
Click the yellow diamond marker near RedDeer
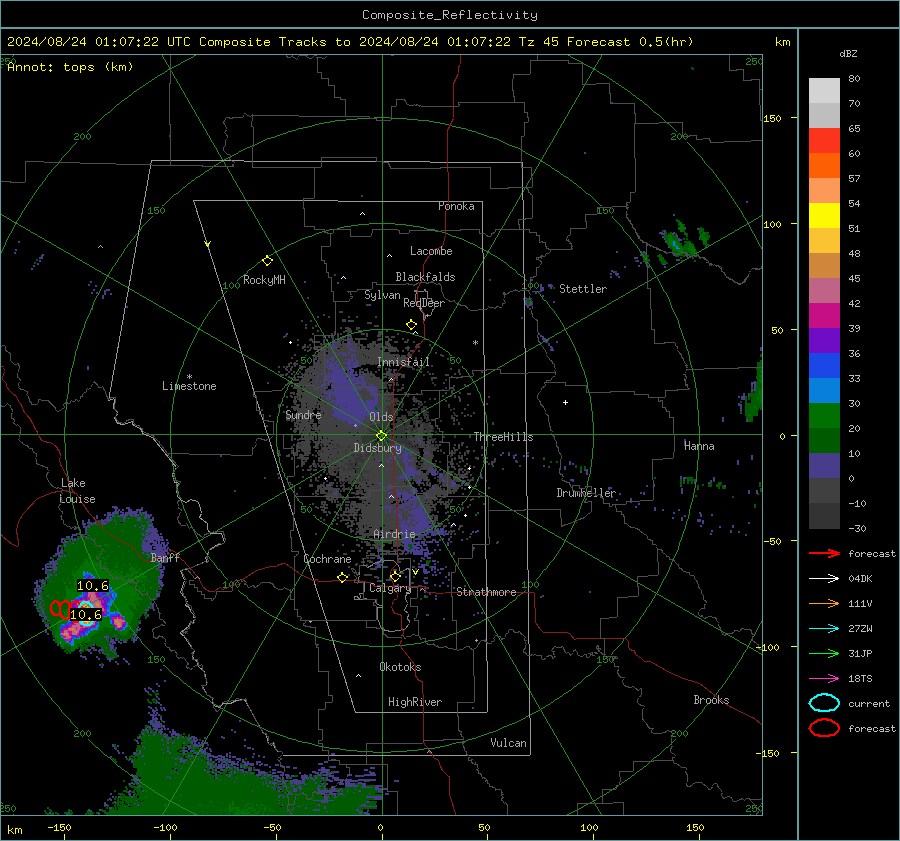(x=412, y=325)
